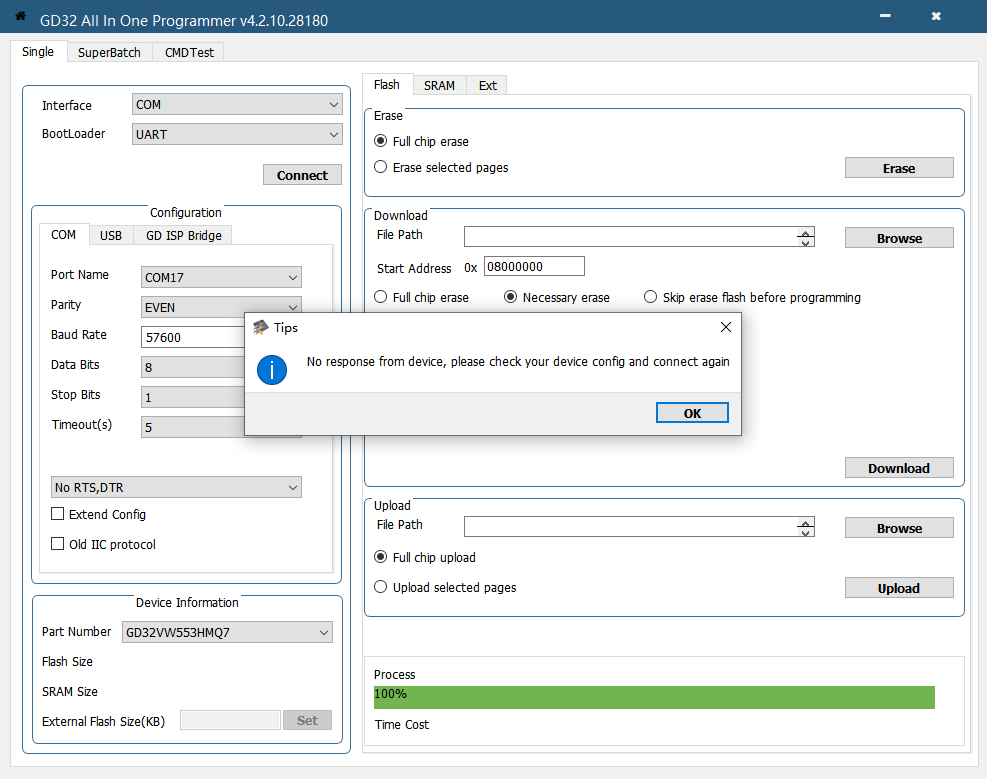Click the 'Time Cost' label
Viewport: 987px width, 779px height.
402,724
